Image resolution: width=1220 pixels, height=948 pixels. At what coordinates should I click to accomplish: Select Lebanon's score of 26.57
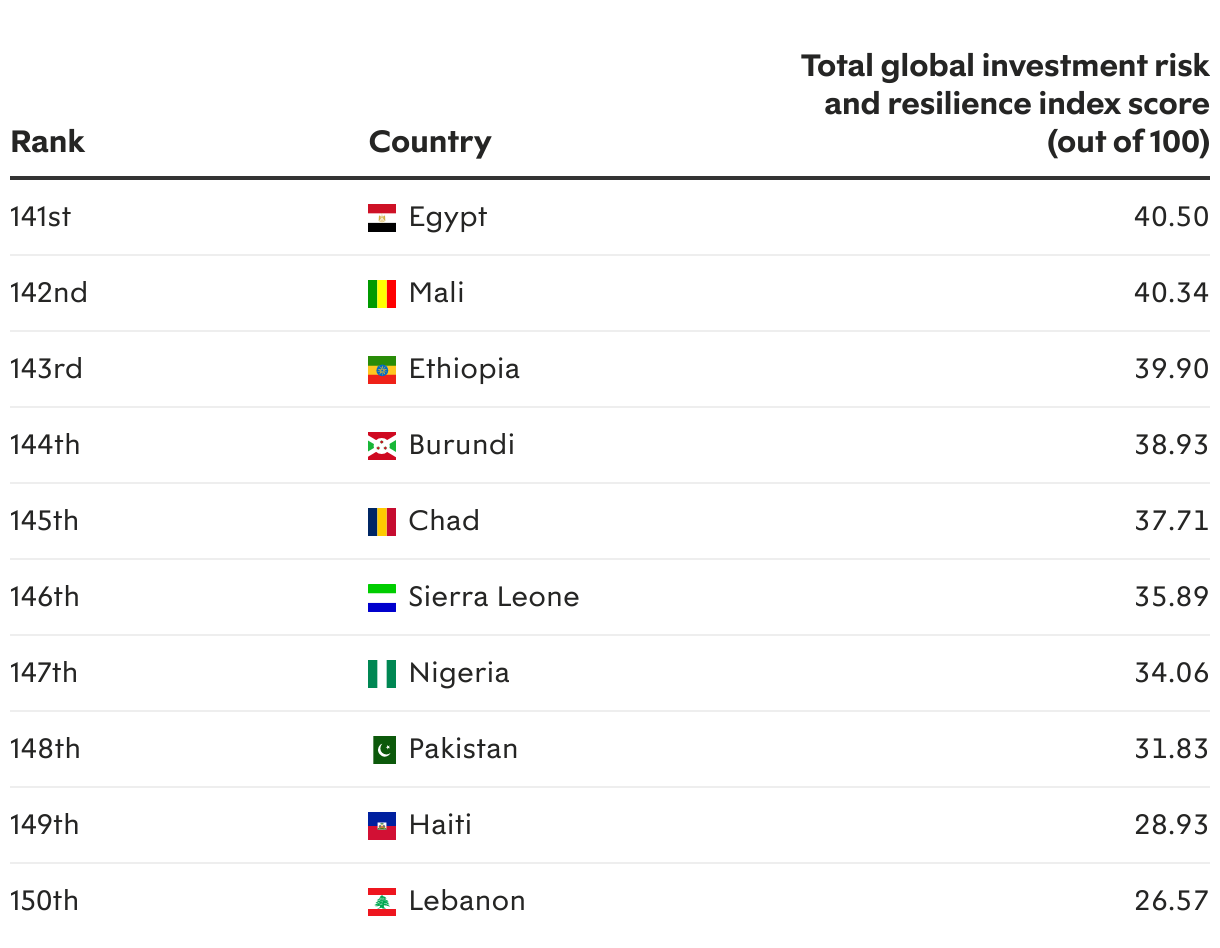pos(1171,901)
